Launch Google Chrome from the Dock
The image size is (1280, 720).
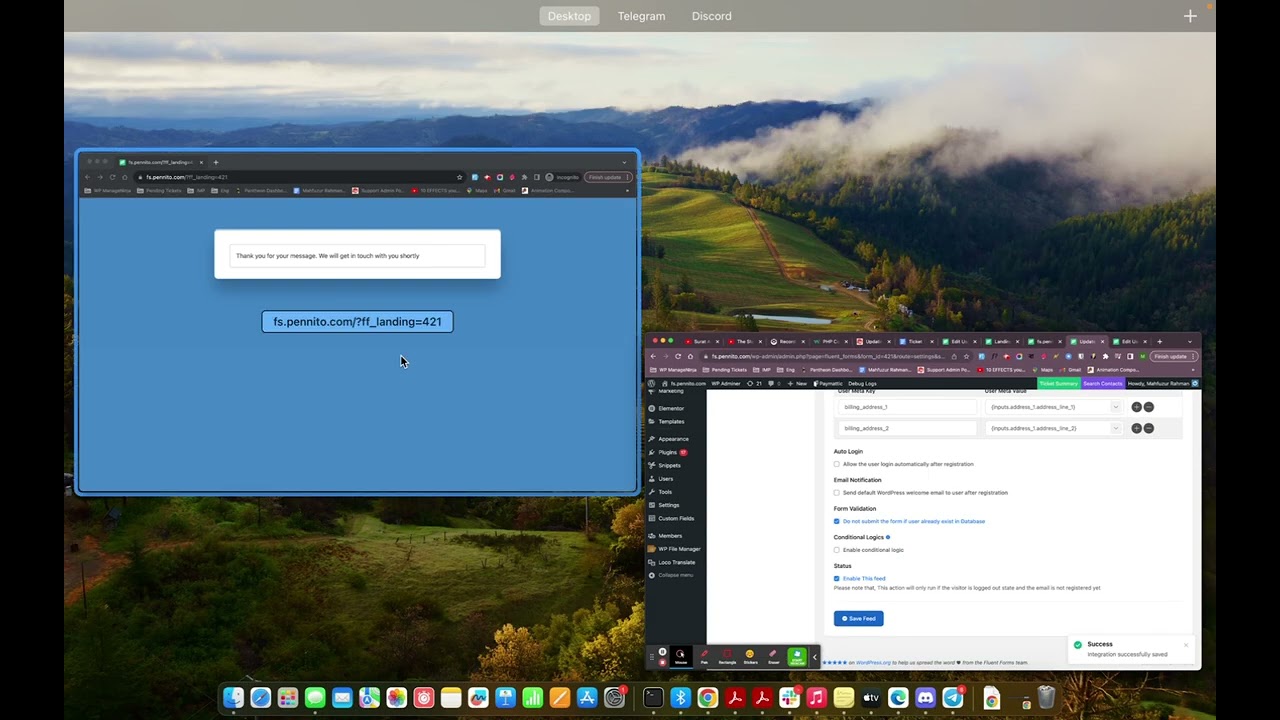tap(708, 697)
